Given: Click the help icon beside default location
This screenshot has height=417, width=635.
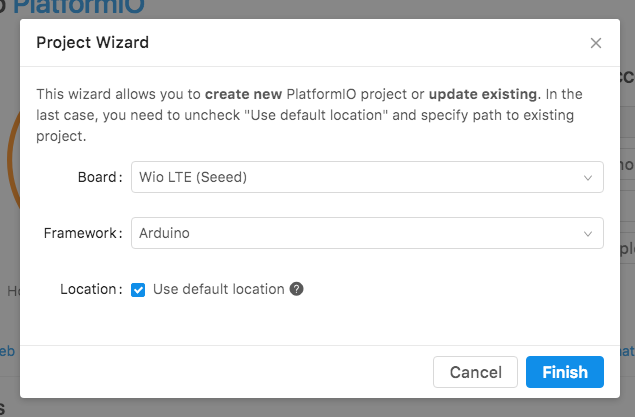Looking at the screenshot, I should (x=296, y=289).
